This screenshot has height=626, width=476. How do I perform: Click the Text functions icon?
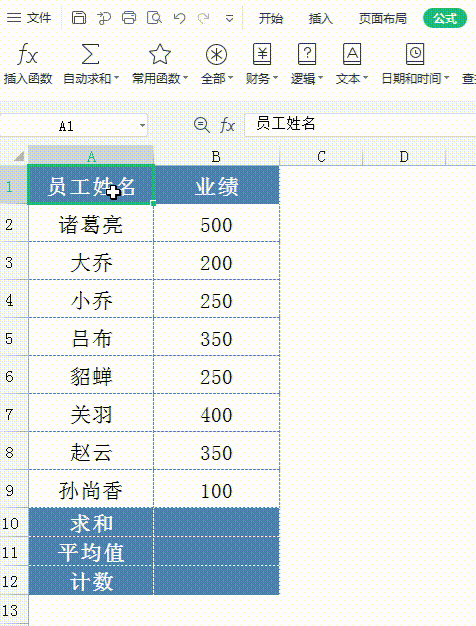tap(352, 54)
